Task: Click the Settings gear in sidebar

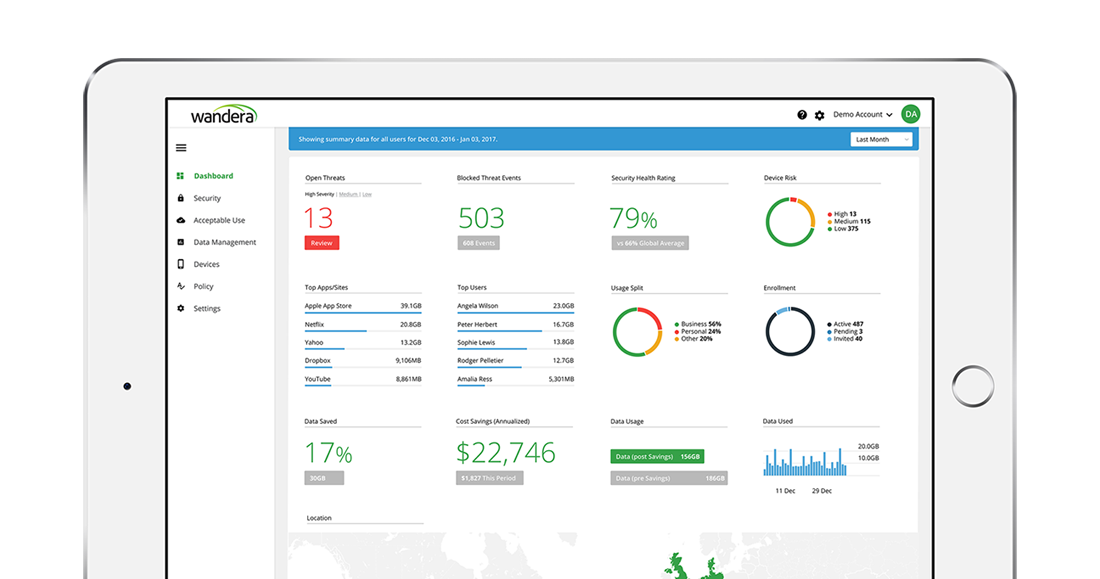Action: (180, 308)
